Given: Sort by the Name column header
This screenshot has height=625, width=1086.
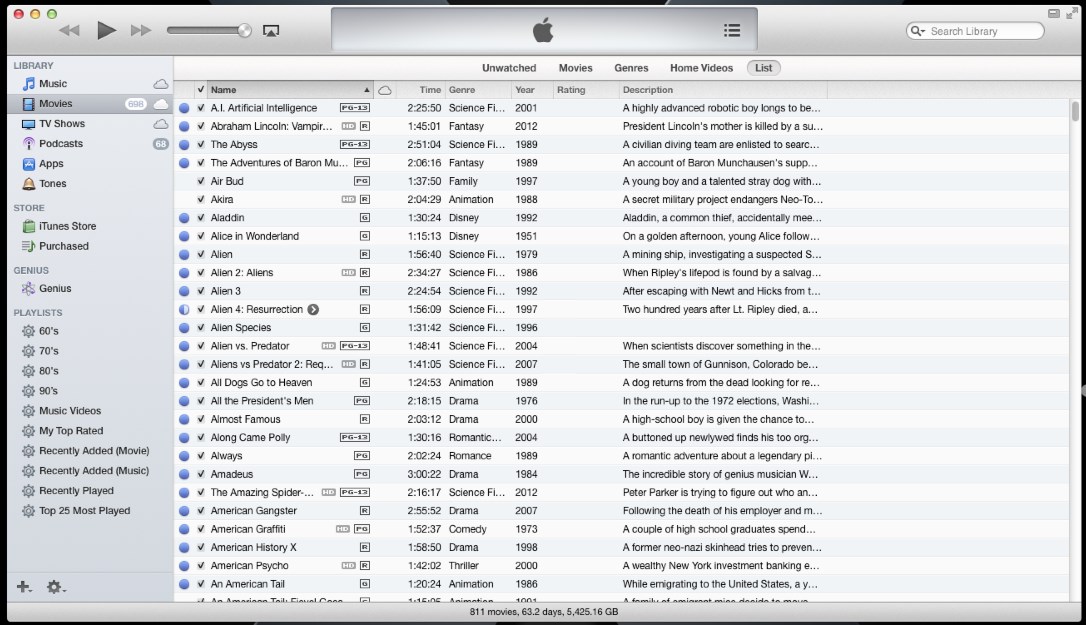Looking at the screenshot, I should 290,90.
